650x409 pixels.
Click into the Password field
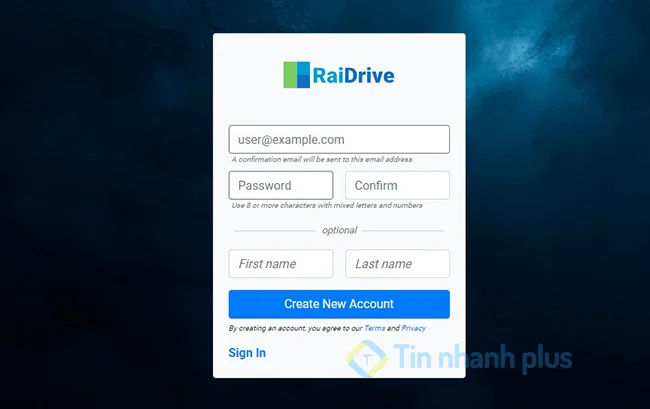(x=281, y=185)
